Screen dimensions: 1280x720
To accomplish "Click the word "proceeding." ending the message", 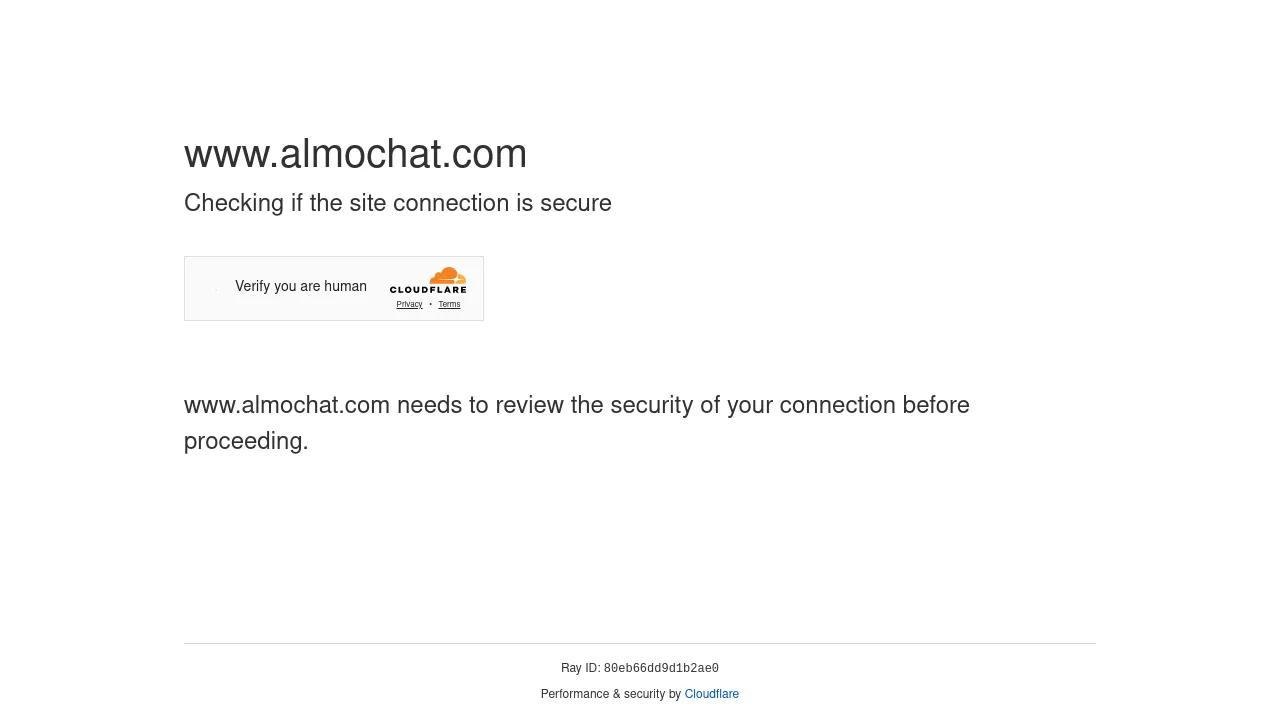I will click(x=246, y=441).
